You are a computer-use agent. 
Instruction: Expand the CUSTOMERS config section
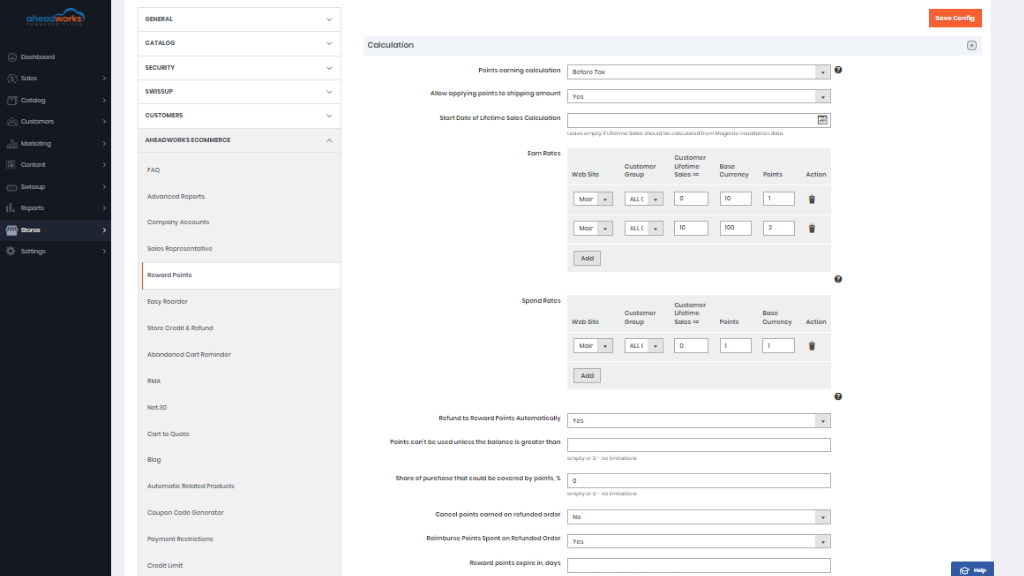tap(239, 116)
